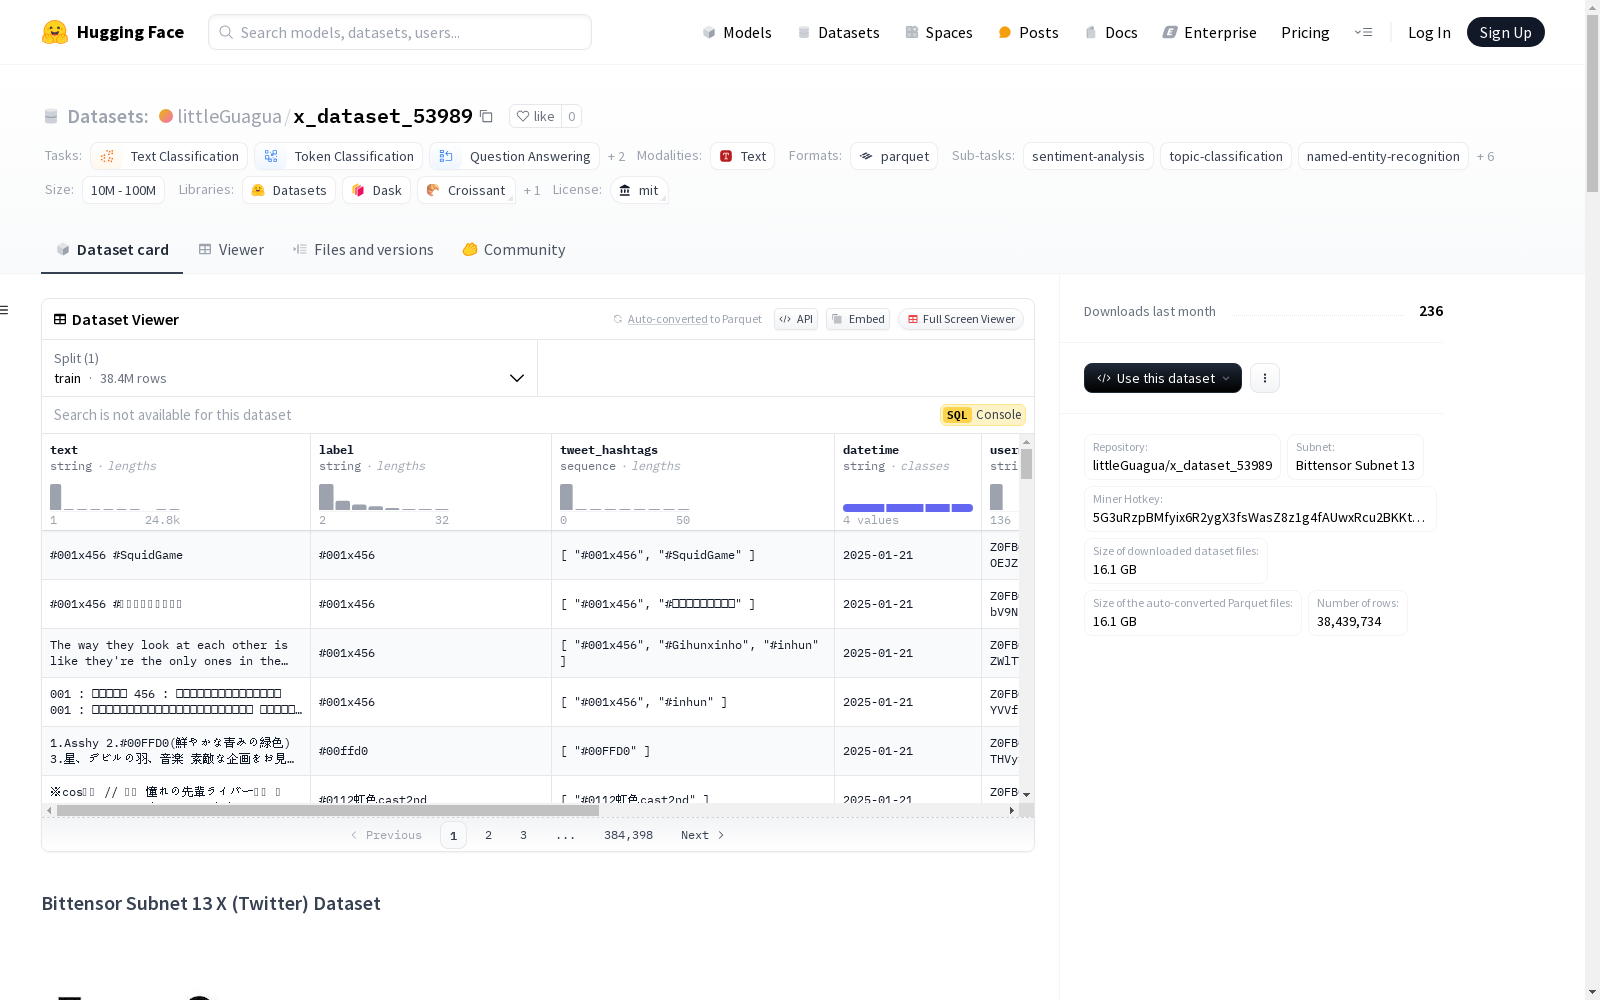Go to Spaces in the navbar

coord(938,32)
